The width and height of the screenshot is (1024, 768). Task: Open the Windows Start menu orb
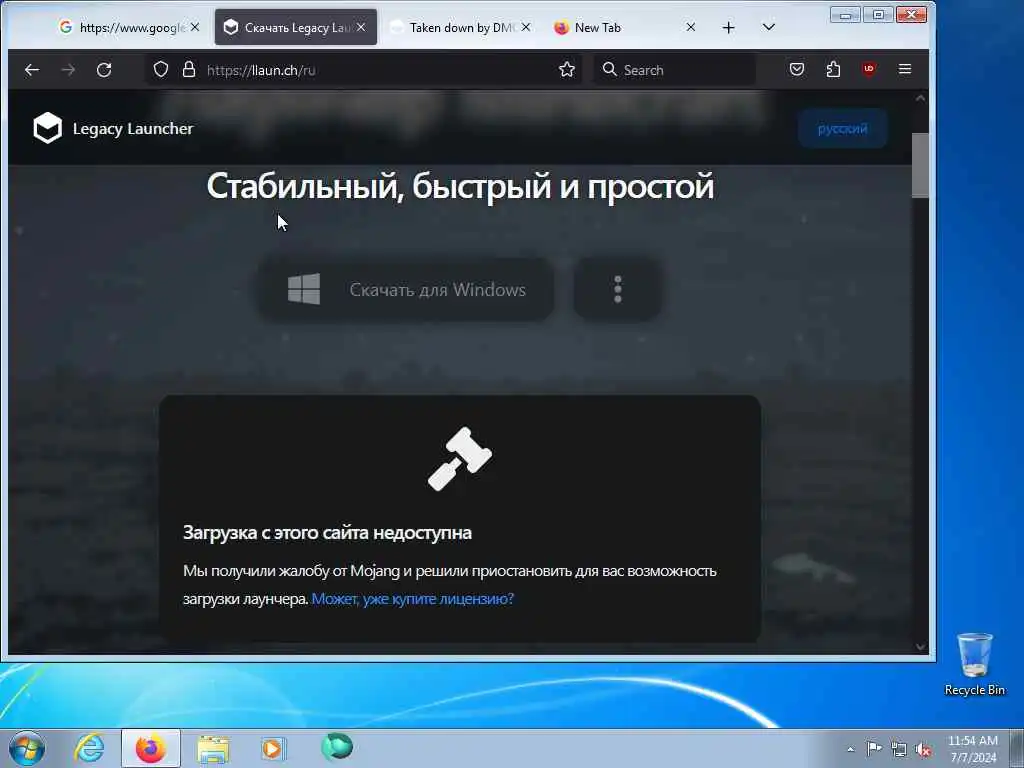tap(27, 748)
